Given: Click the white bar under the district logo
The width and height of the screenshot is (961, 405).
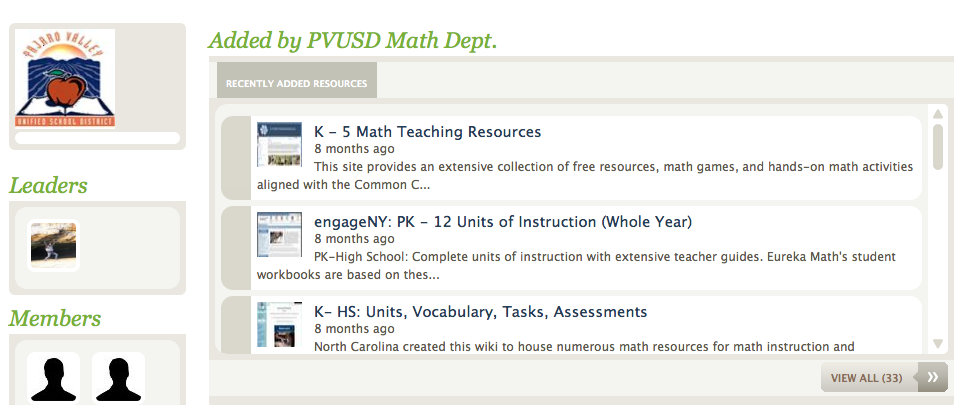Looking at the screenshot, I should point(98,138).
